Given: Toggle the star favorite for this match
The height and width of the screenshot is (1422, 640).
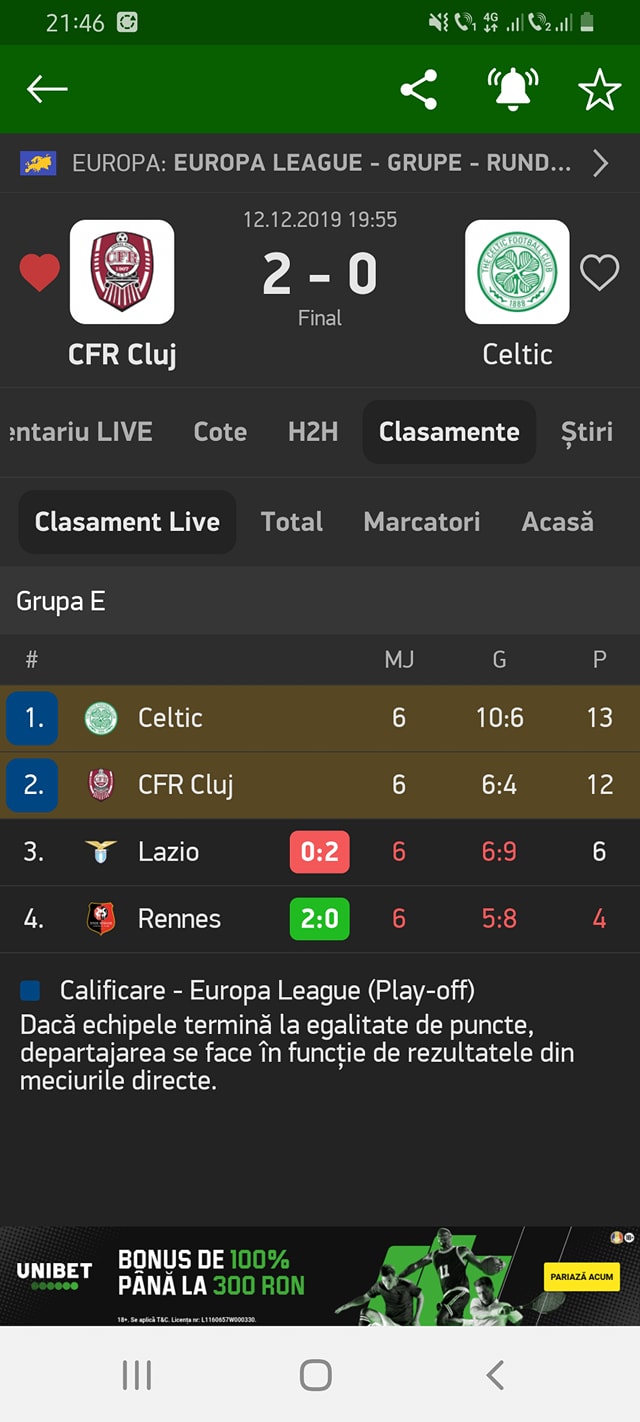Looking at the screenshot, I should click(600, 91).
